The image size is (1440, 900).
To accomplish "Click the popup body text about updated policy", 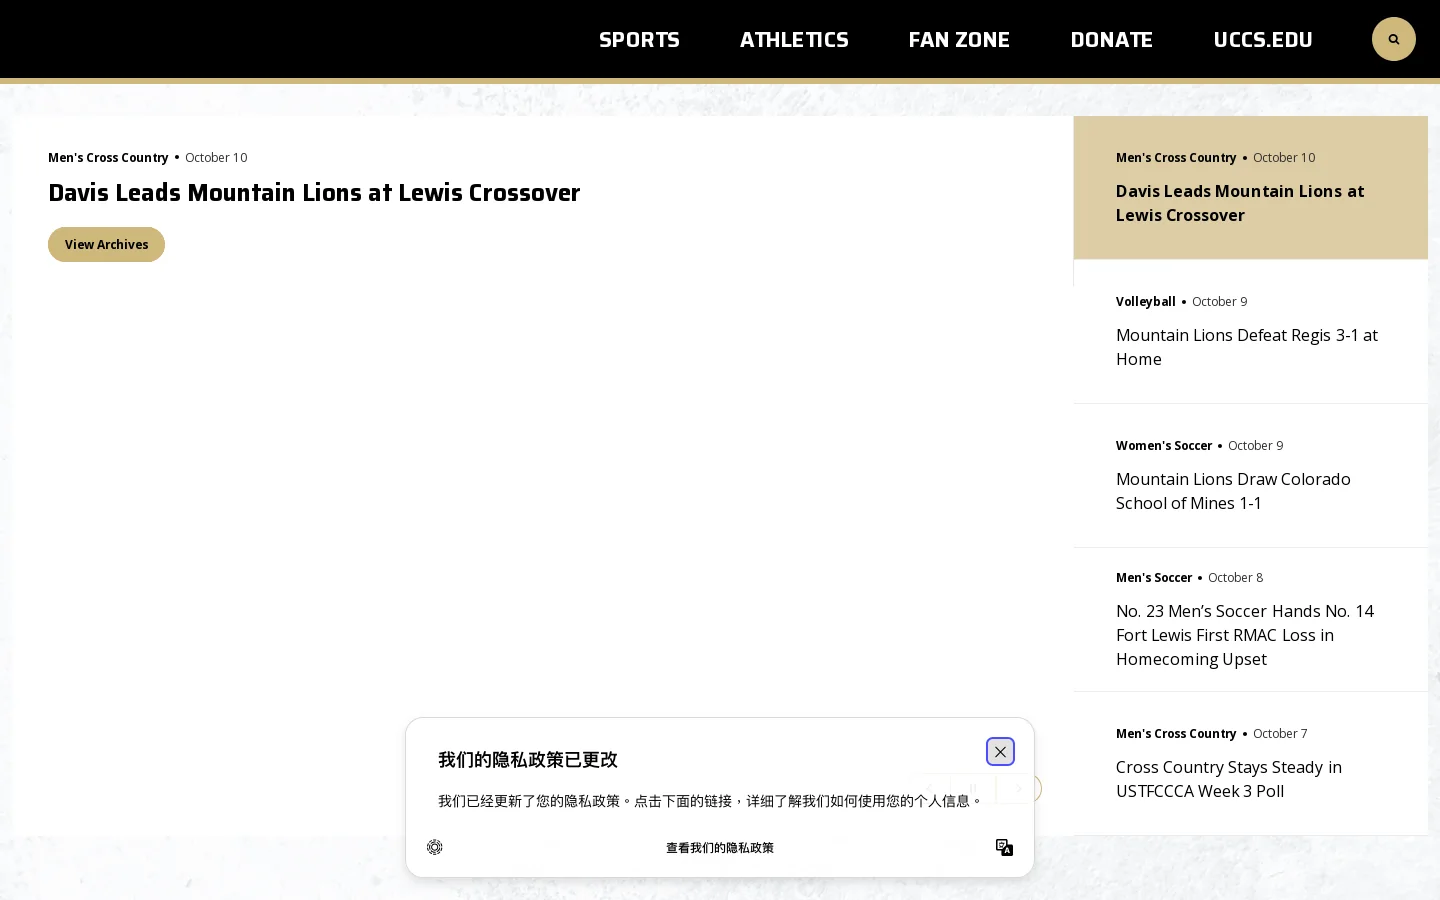I will [711, 801].
